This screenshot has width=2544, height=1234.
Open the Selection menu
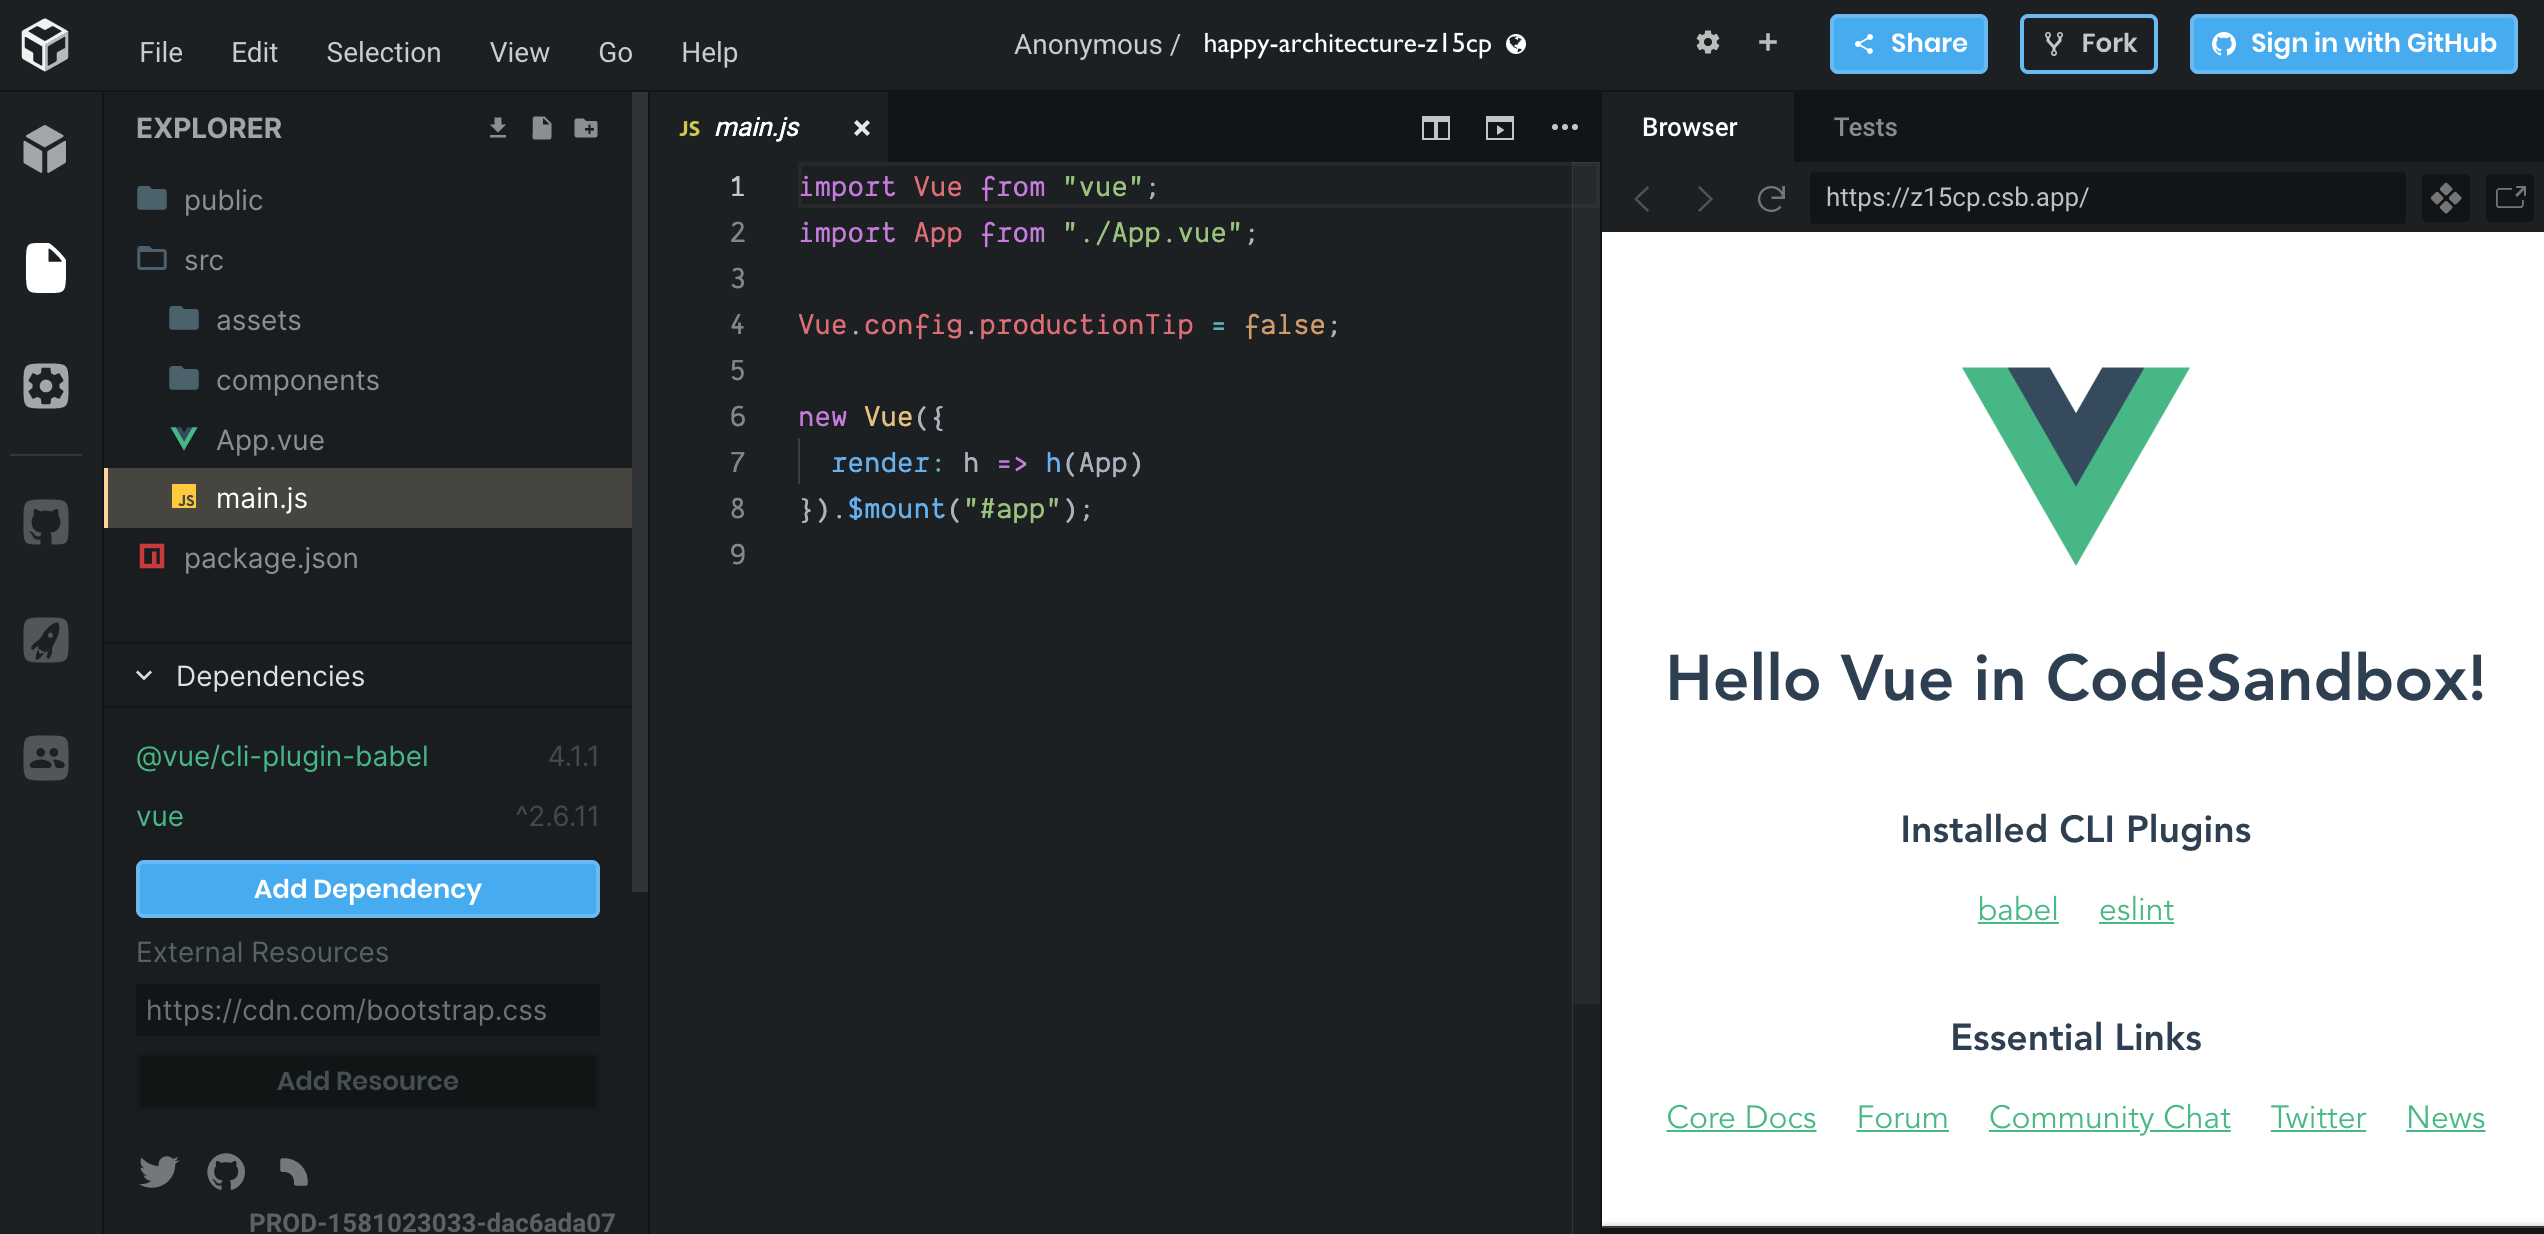(x=383, y=52)
